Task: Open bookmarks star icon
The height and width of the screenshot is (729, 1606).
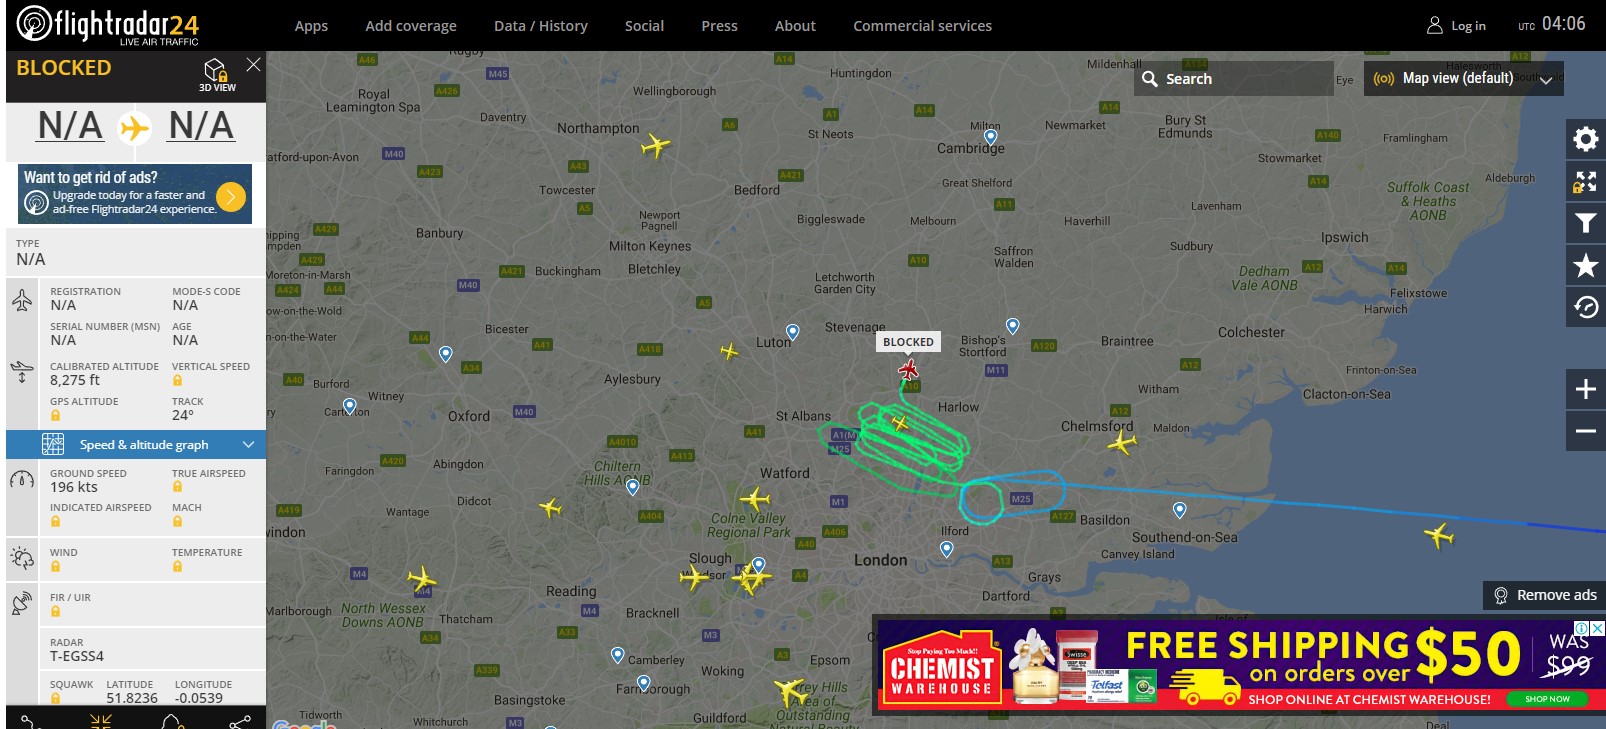Action: [1585, 265]
